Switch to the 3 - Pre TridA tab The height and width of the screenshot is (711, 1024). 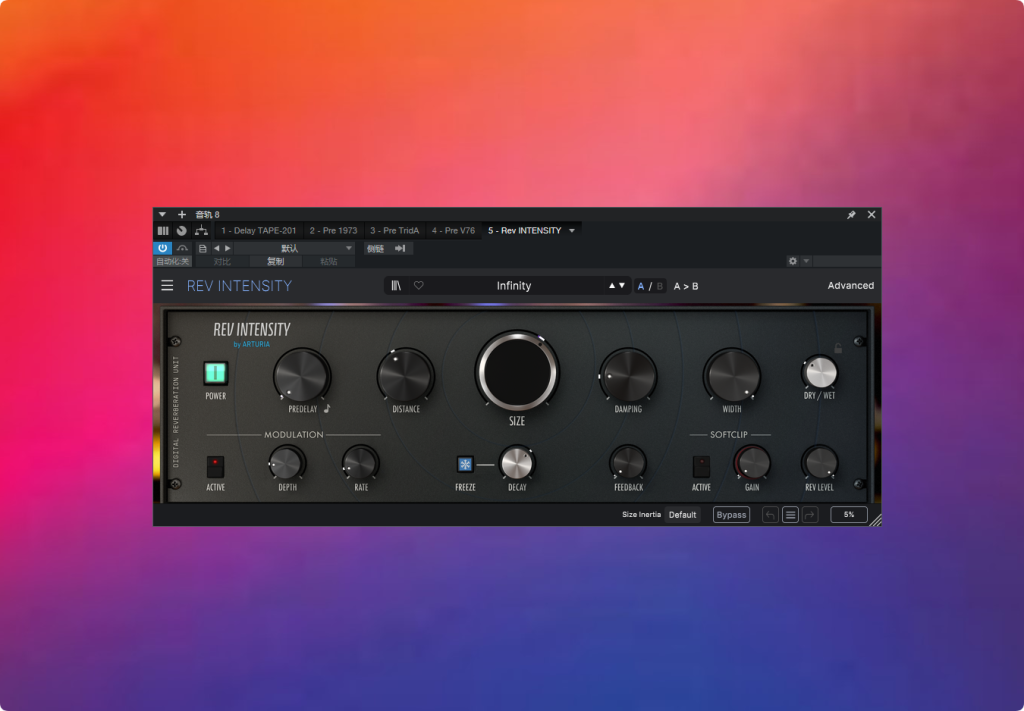click(394, 230)
